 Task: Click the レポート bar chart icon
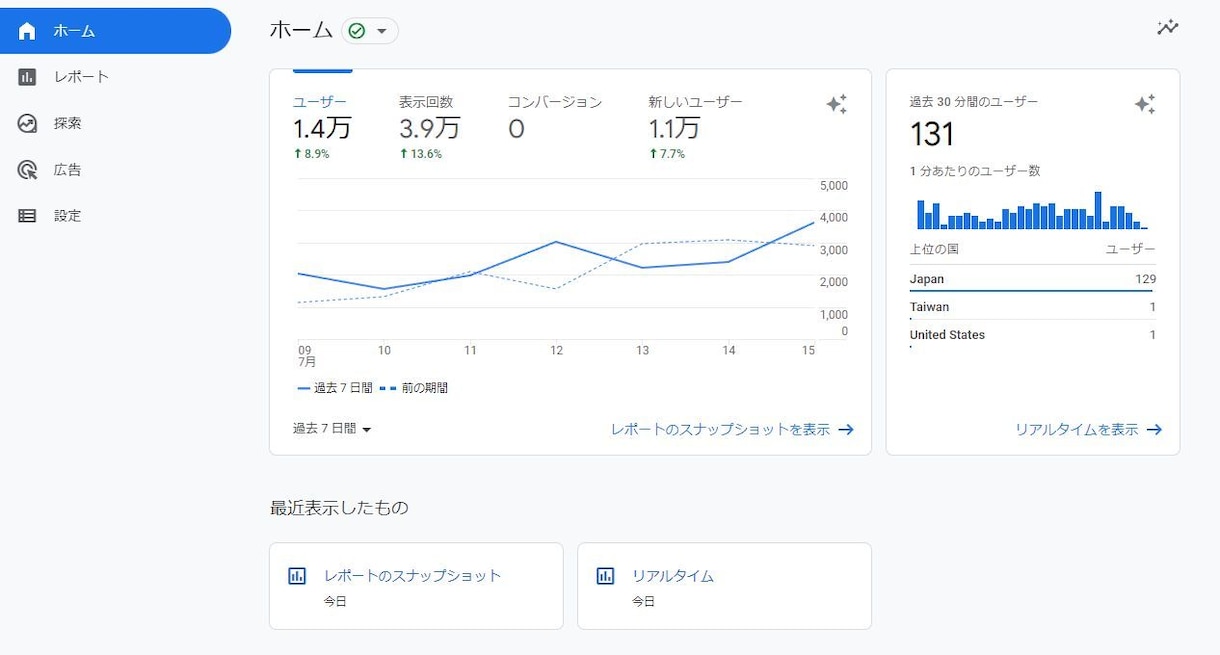click(x=27, y=77)
